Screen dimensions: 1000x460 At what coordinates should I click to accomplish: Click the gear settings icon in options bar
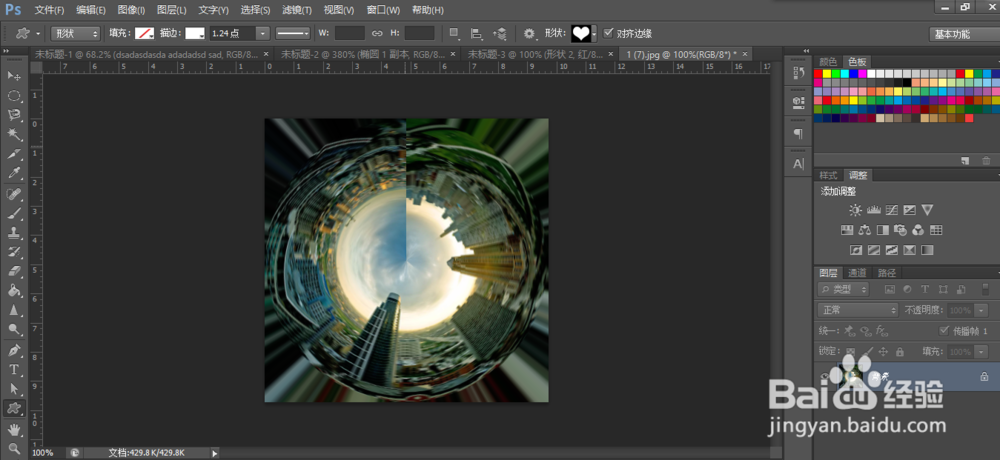point(529,33)
